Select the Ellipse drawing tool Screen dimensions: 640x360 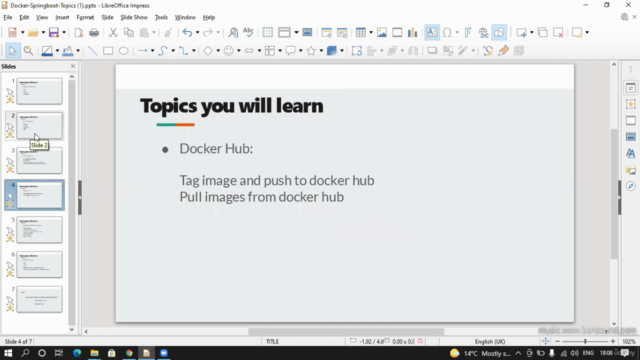point(123,51)
